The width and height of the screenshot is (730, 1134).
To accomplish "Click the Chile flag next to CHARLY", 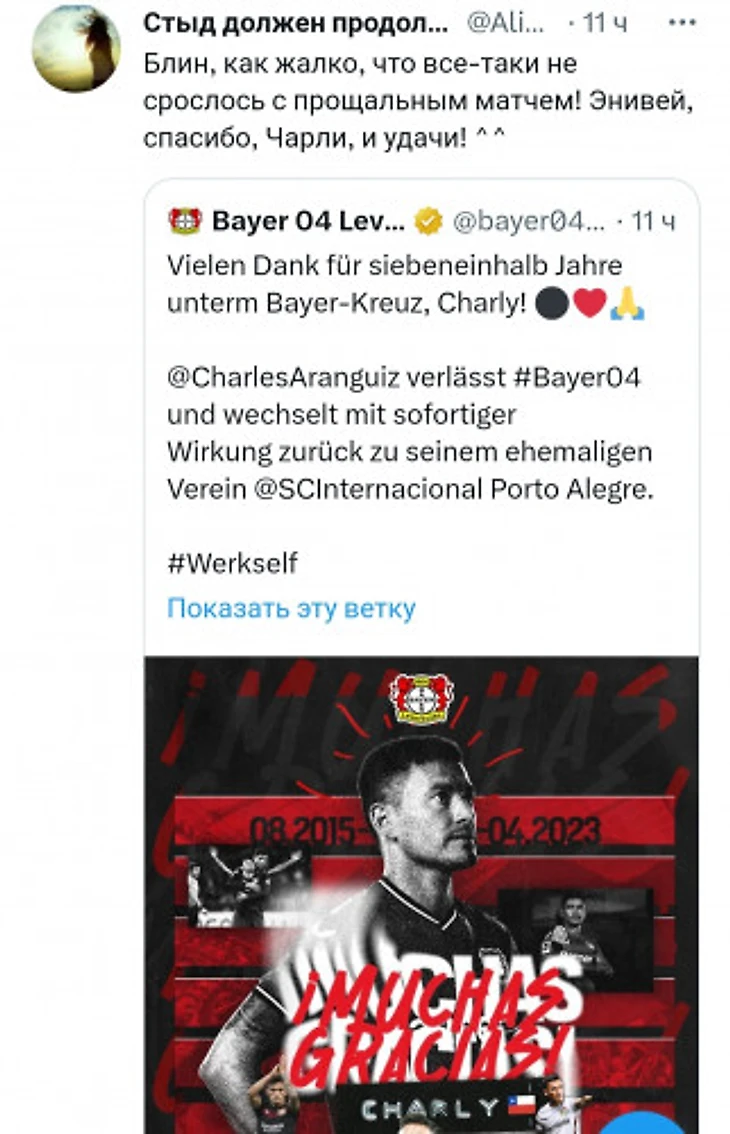I will (521, 1105).
